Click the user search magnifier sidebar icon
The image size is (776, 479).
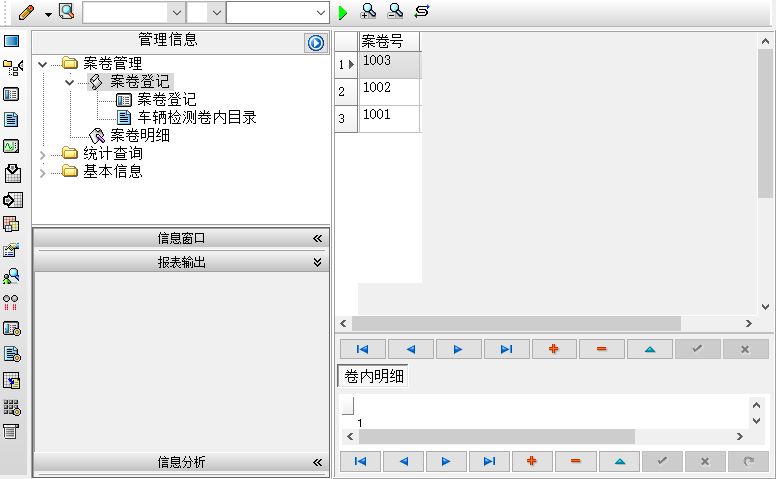(x=11, y=276)
